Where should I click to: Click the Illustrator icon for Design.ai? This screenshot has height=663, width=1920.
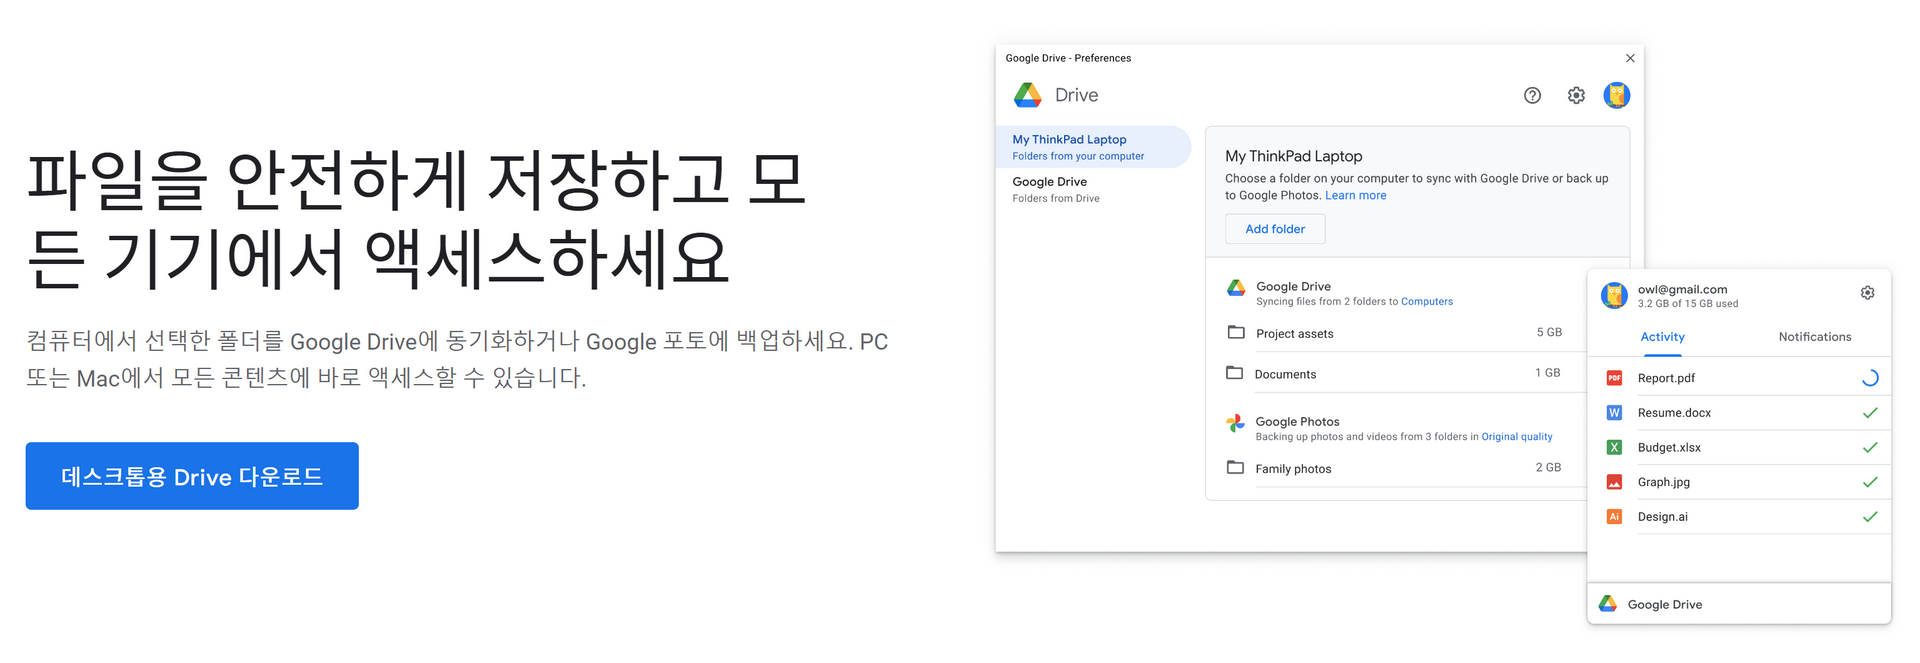coord(1614,517)
